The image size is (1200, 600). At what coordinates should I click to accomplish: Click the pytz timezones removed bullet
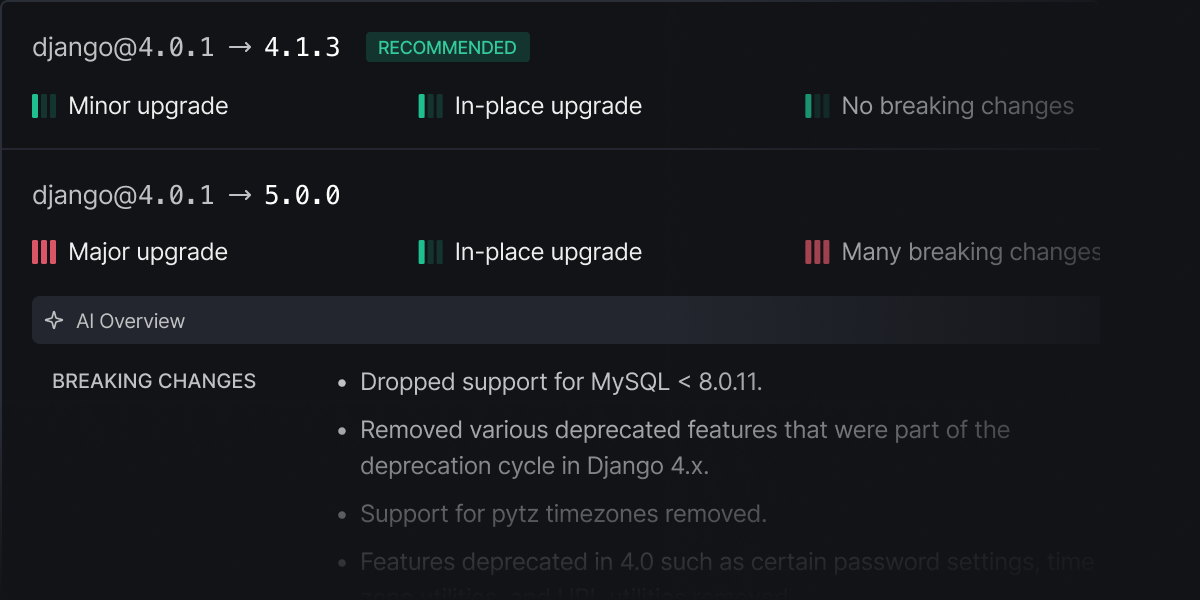563,514
